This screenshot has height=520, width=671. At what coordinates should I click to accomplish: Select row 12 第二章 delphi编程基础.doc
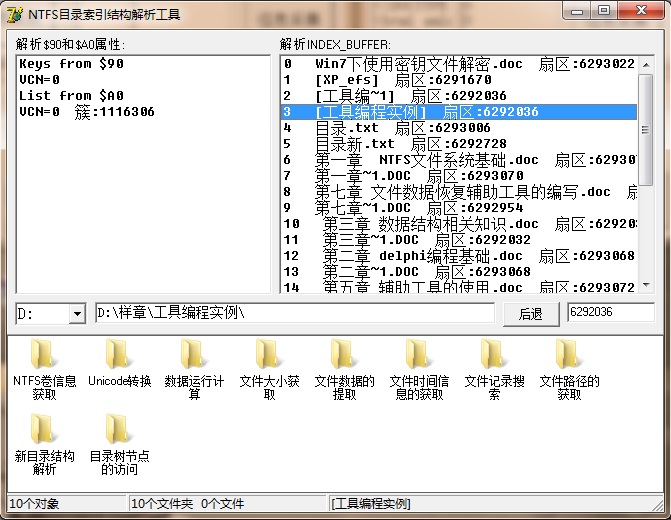point(459,256)
